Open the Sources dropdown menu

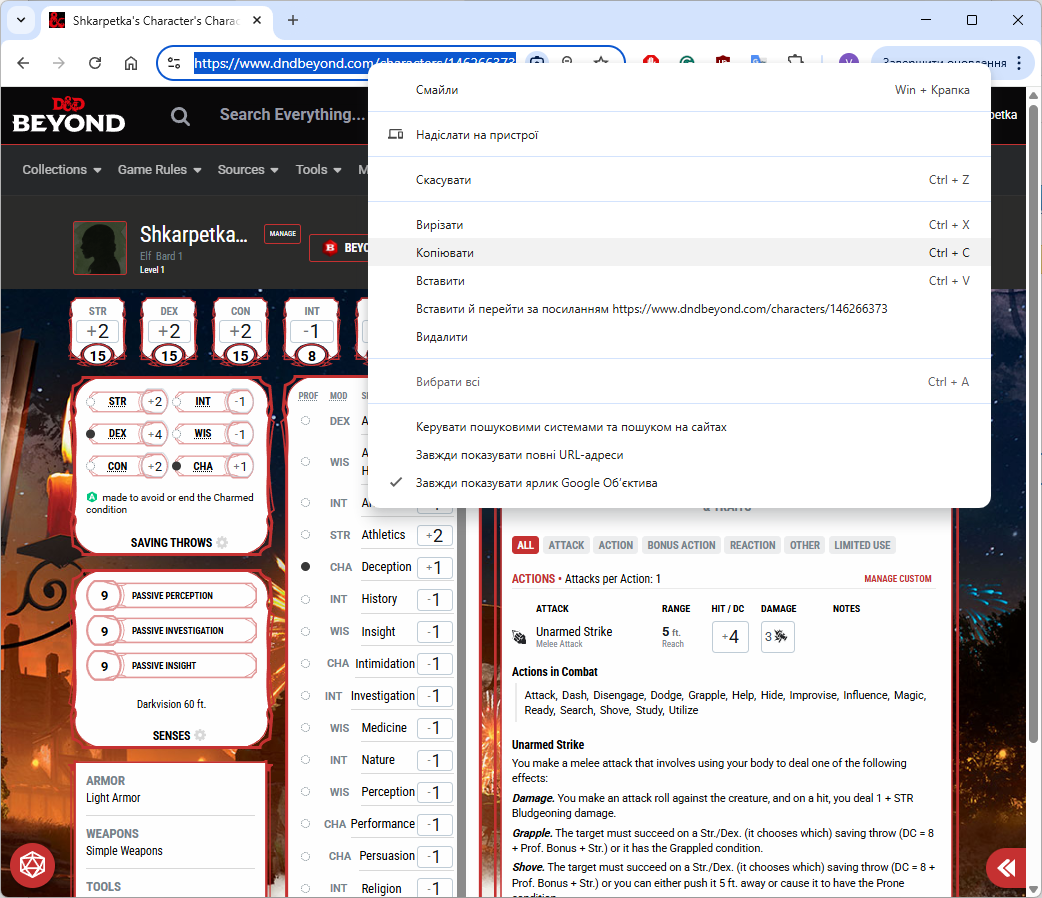tap(248, 170)
